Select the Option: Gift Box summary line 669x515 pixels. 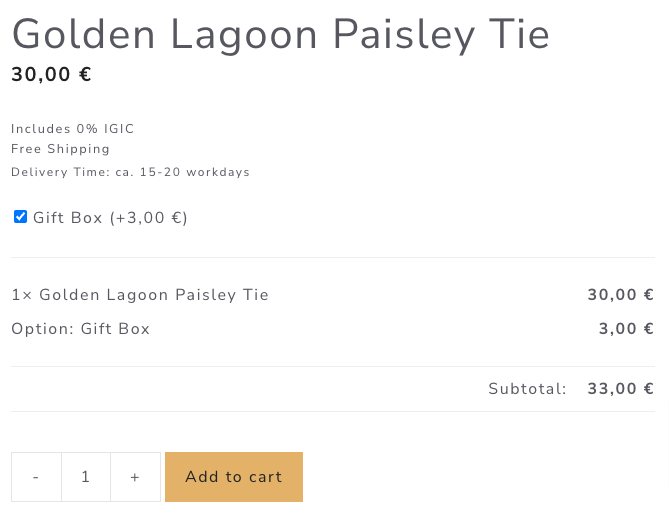coord(80,329)
